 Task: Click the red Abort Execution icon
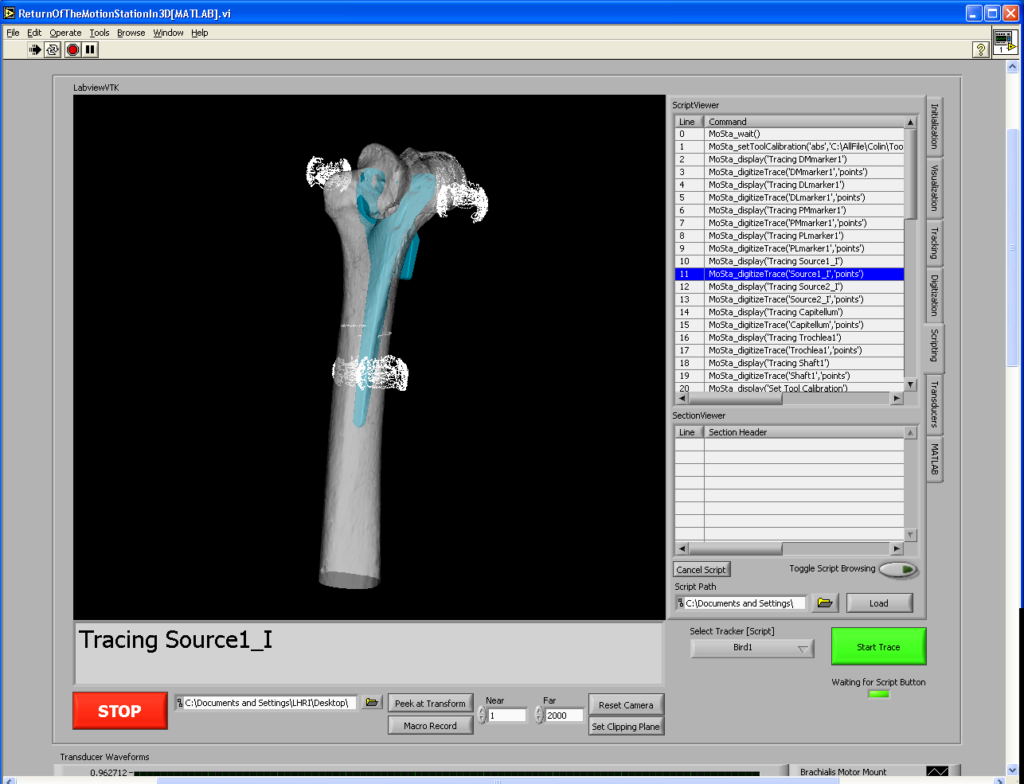click(x=72, y=50)
